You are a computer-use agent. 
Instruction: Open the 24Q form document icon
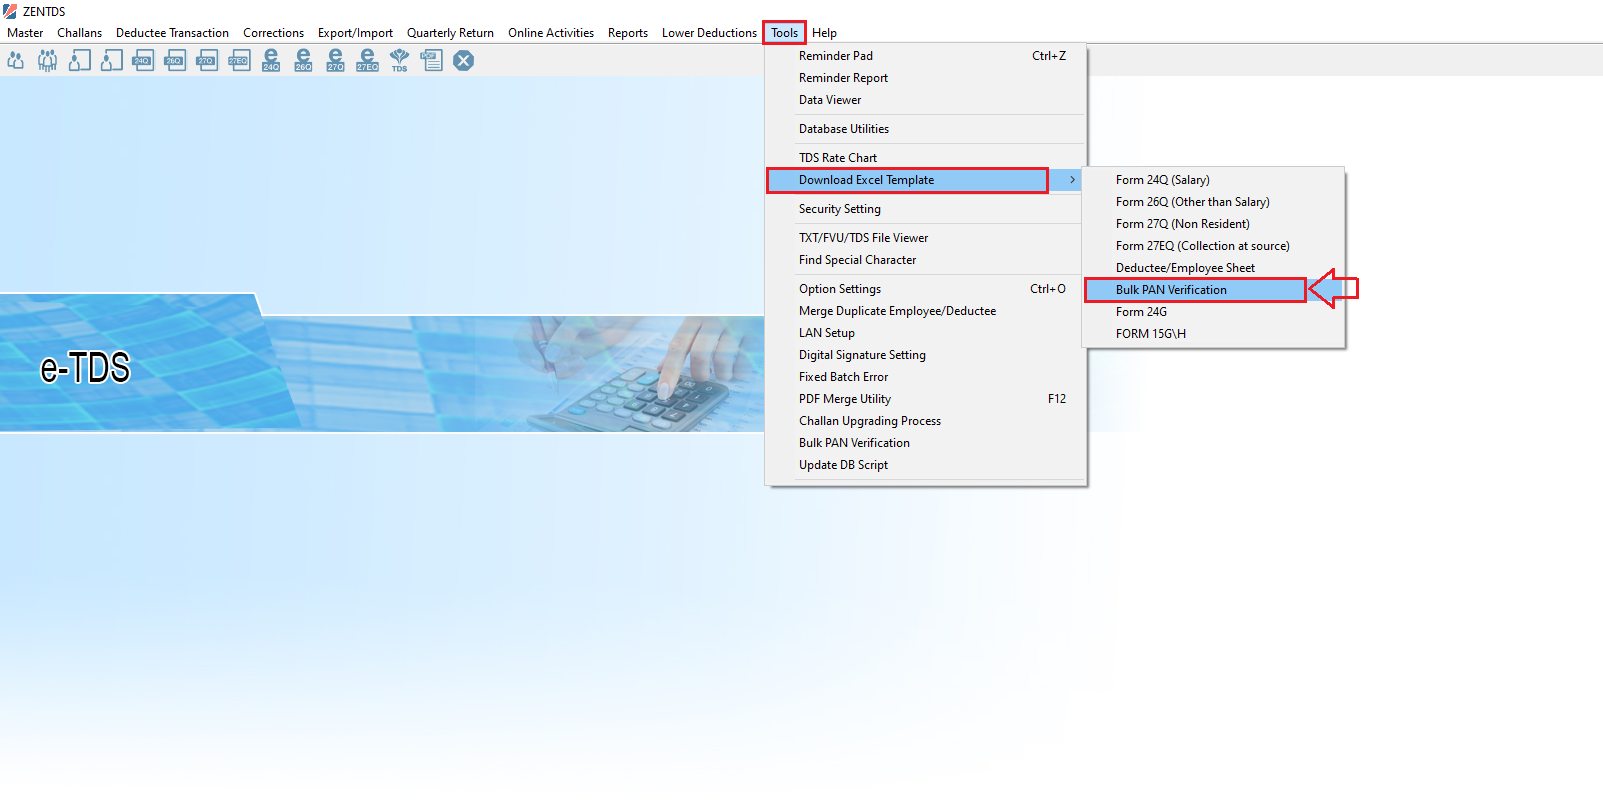(143, 60)
